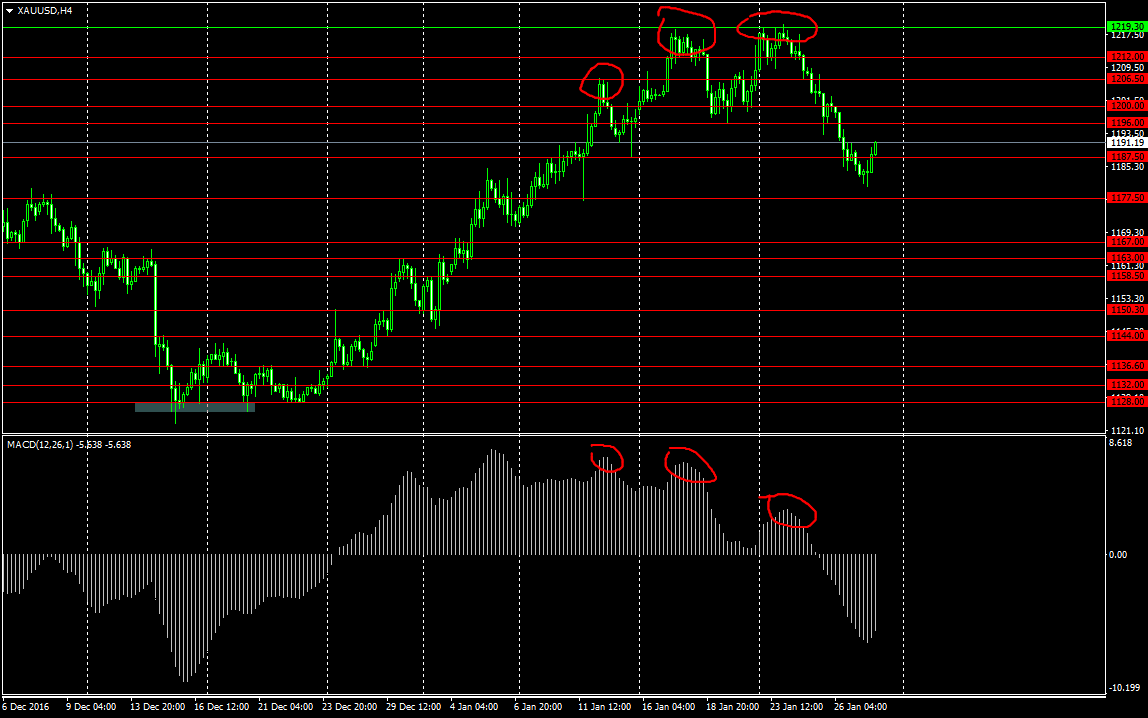This screenshot has height=718, width=1148.
Task: Select the red 1132.00 price level label
Action: tap(1127, 385)
